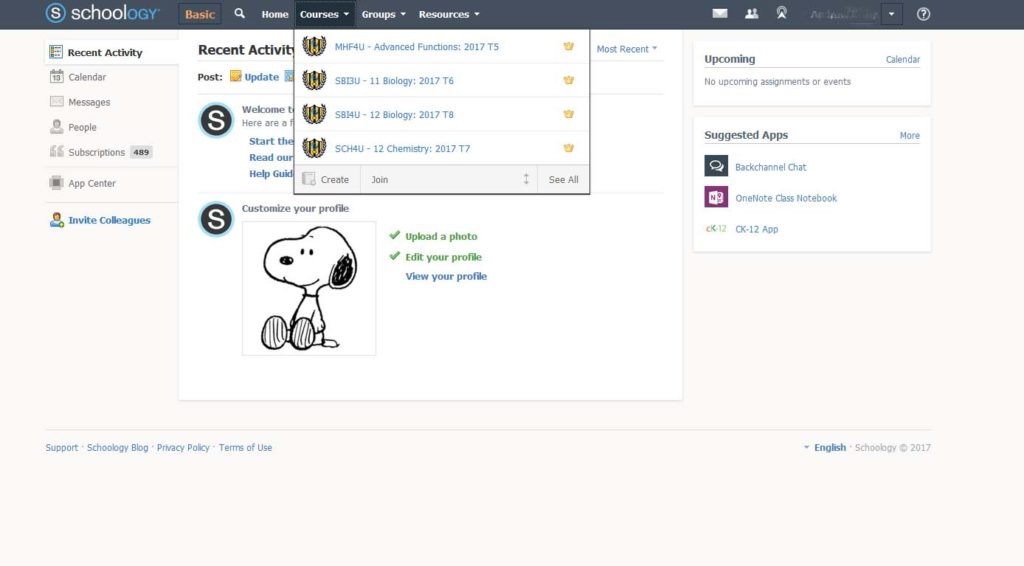This screenshot has height=566, width=1024.
Task: Click the crown icon beside MHF4U
Action: [569, 46]
